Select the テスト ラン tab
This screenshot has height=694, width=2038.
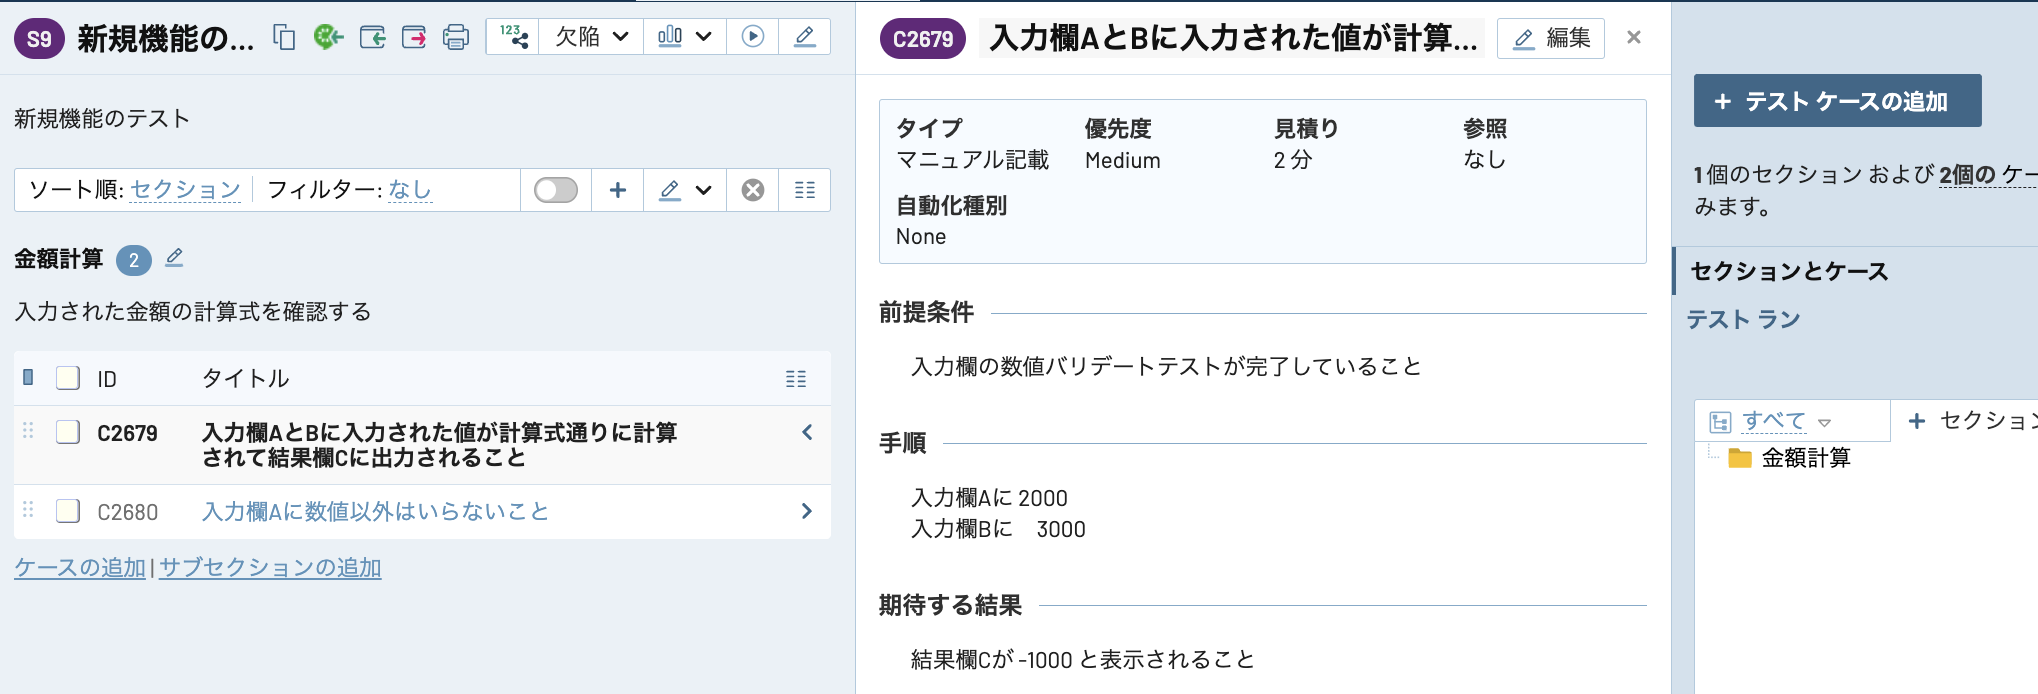point(1743,320)
